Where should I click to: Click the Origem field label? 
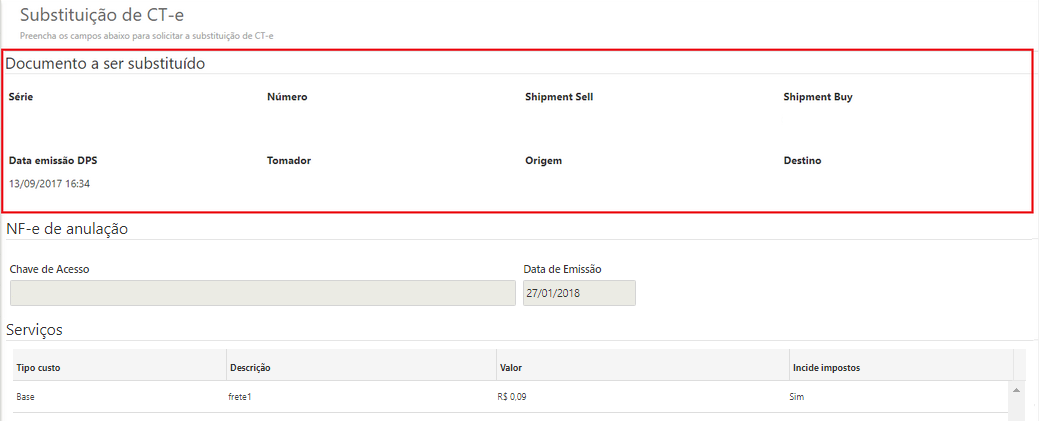[543, 160]
